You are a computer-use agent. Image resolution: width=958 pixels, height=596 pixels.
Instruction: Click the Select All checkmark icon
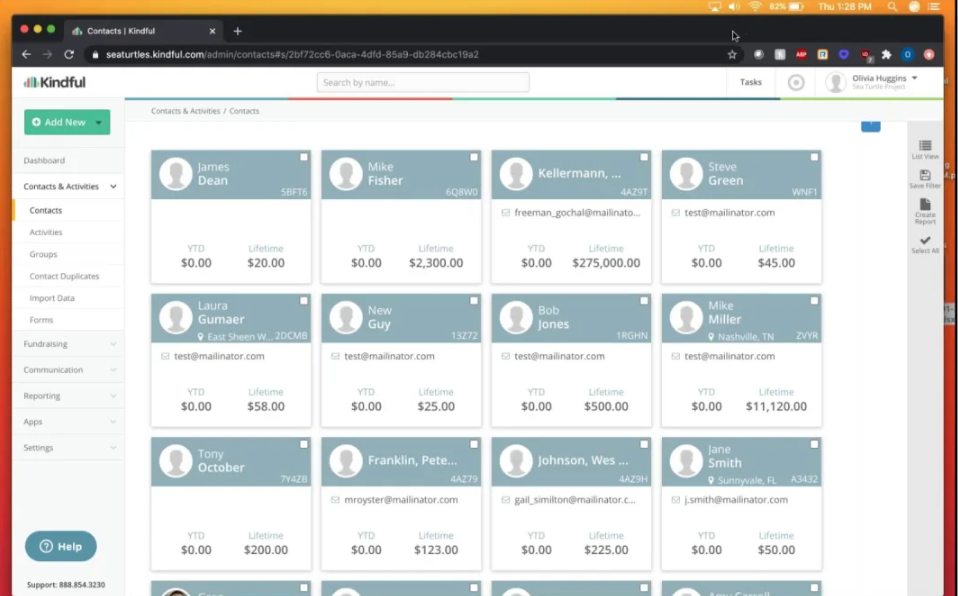925,240
